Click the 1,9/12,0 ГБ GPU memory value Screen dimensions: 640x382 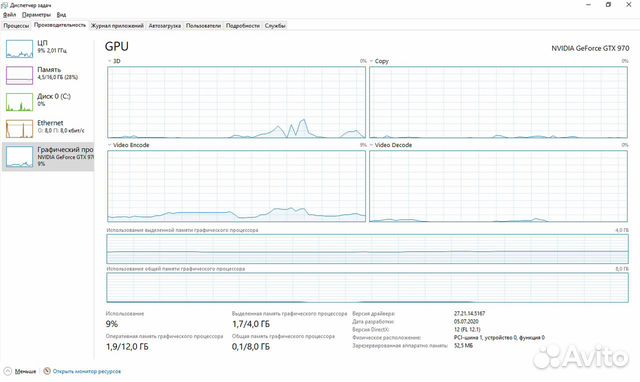(x=127, y=347)
